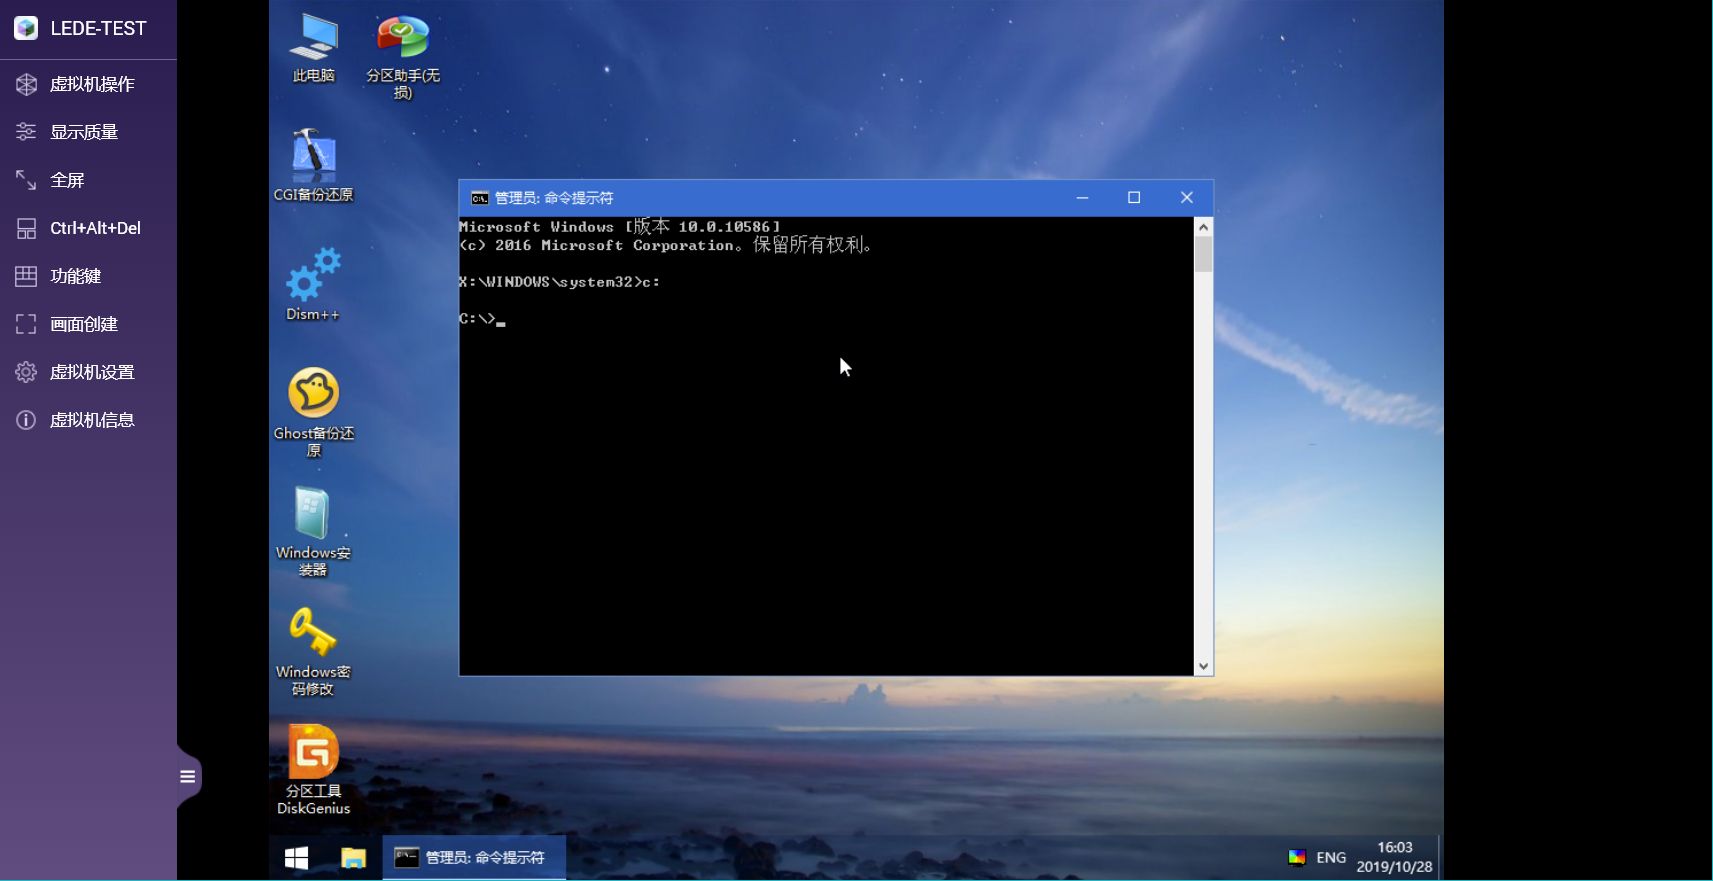Open CGI备份还原 desktop icon
This screenshot has height=881, width=1713.
313,165
